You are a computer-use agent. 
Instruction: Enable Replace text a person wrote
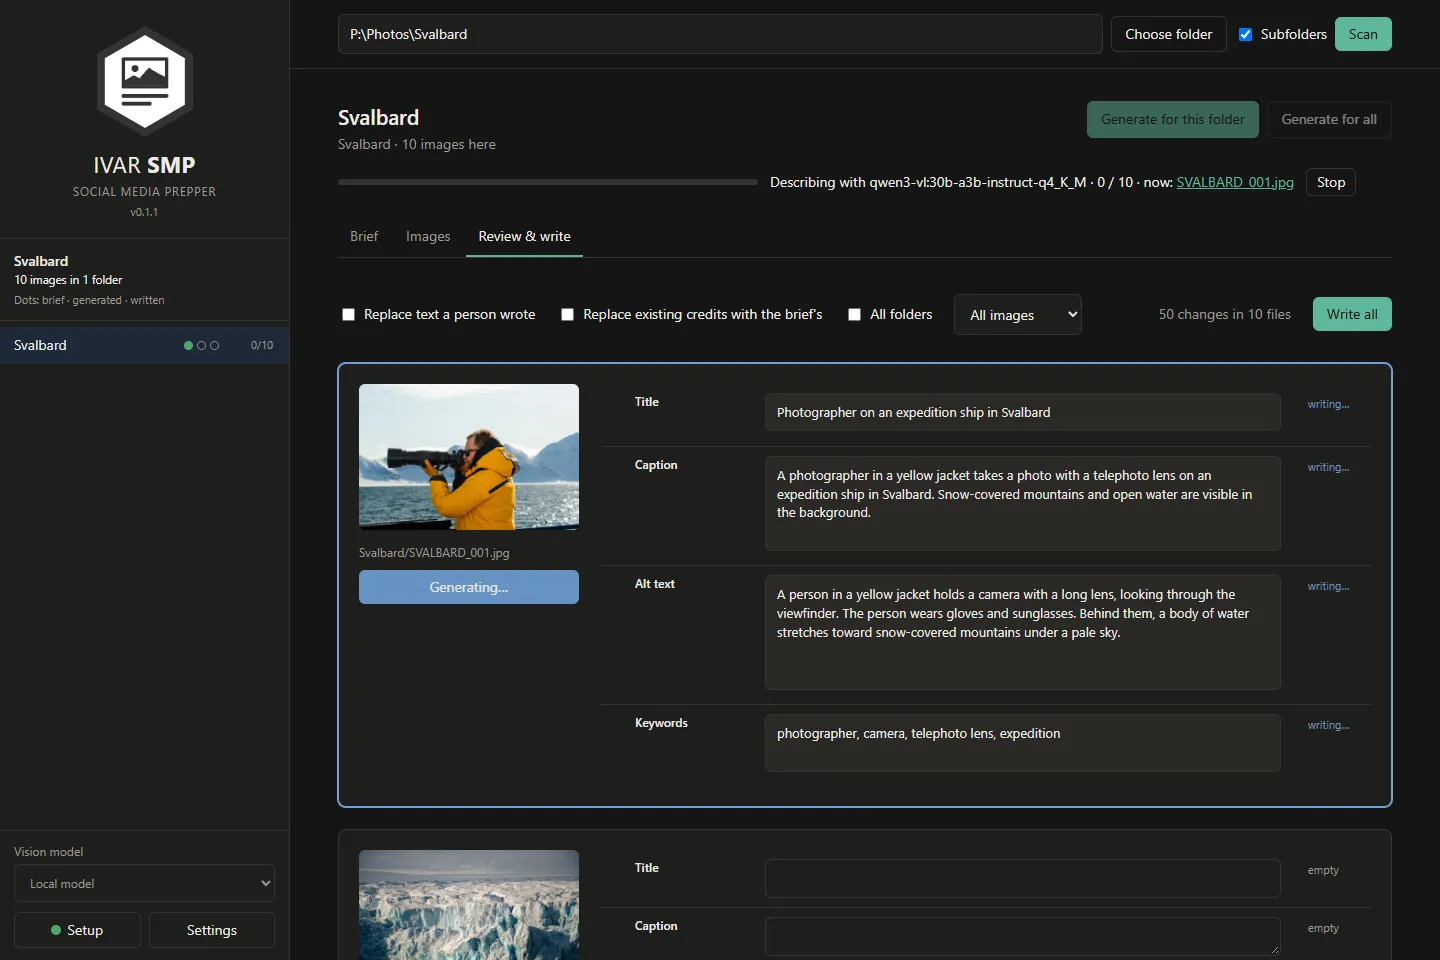click(x=349, y=315)
